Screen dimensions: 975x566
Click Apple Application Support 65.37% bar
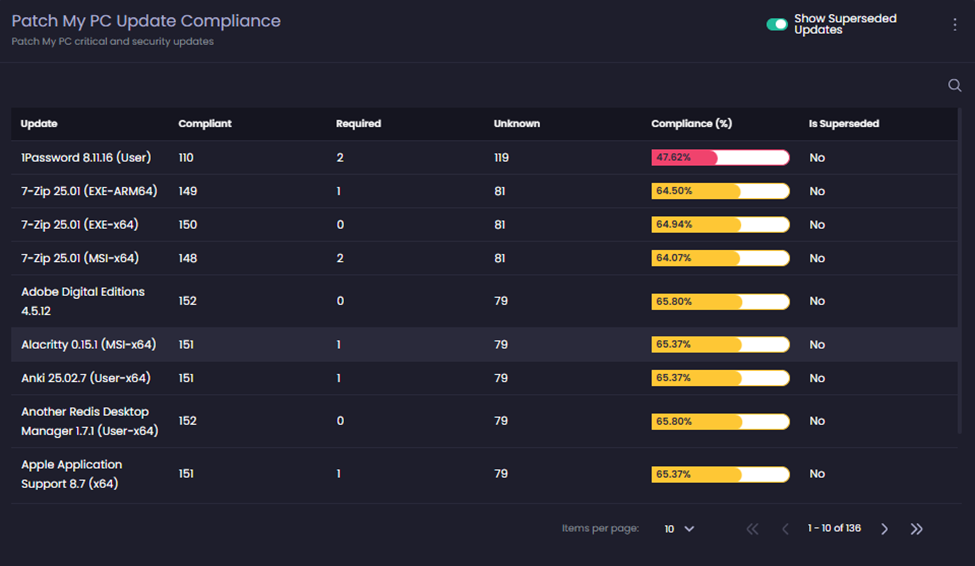point(721,475)
